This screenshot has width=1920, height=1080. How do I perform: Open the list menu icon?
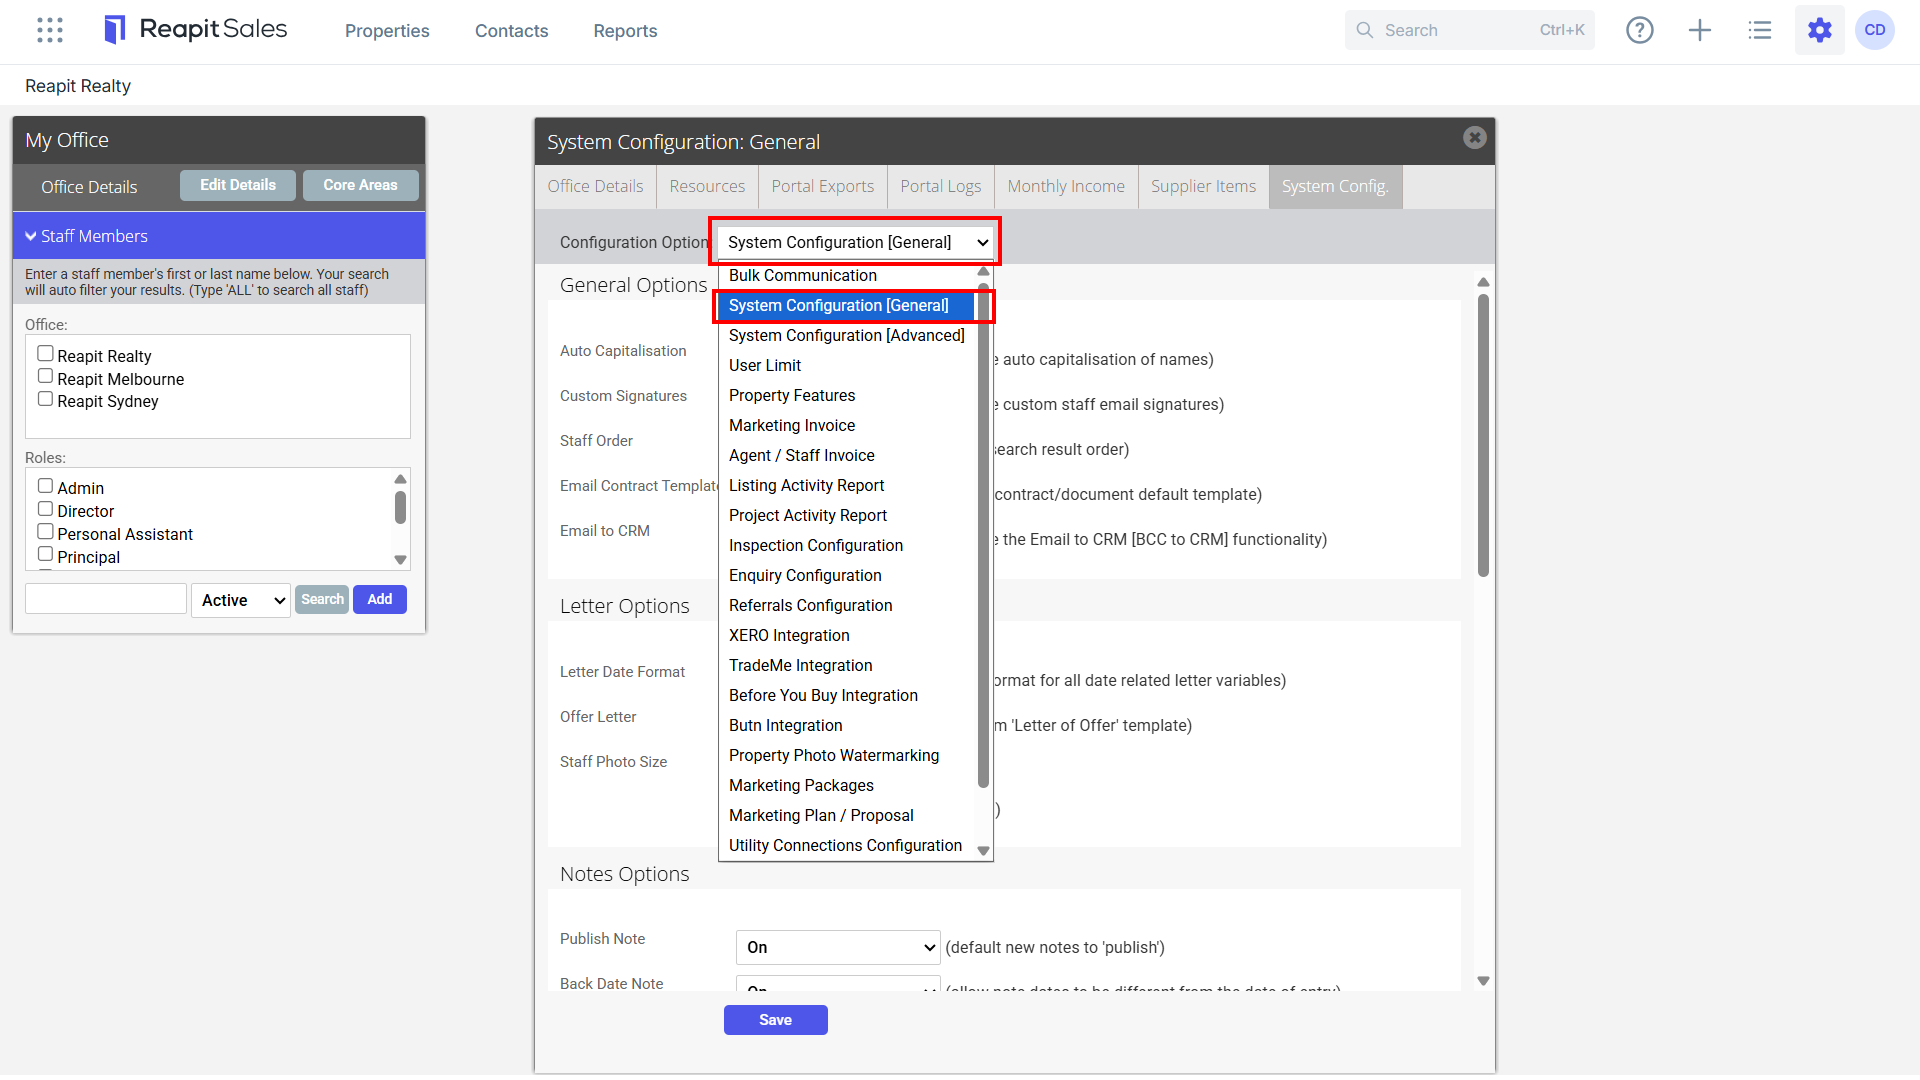point(1760,30)
